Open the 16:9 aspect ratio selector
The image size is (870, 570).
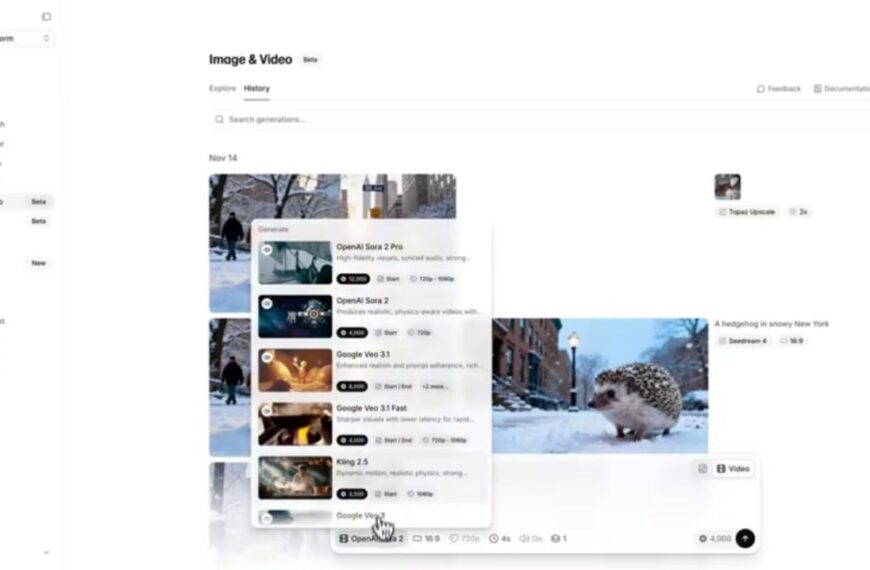coord(426,539)
